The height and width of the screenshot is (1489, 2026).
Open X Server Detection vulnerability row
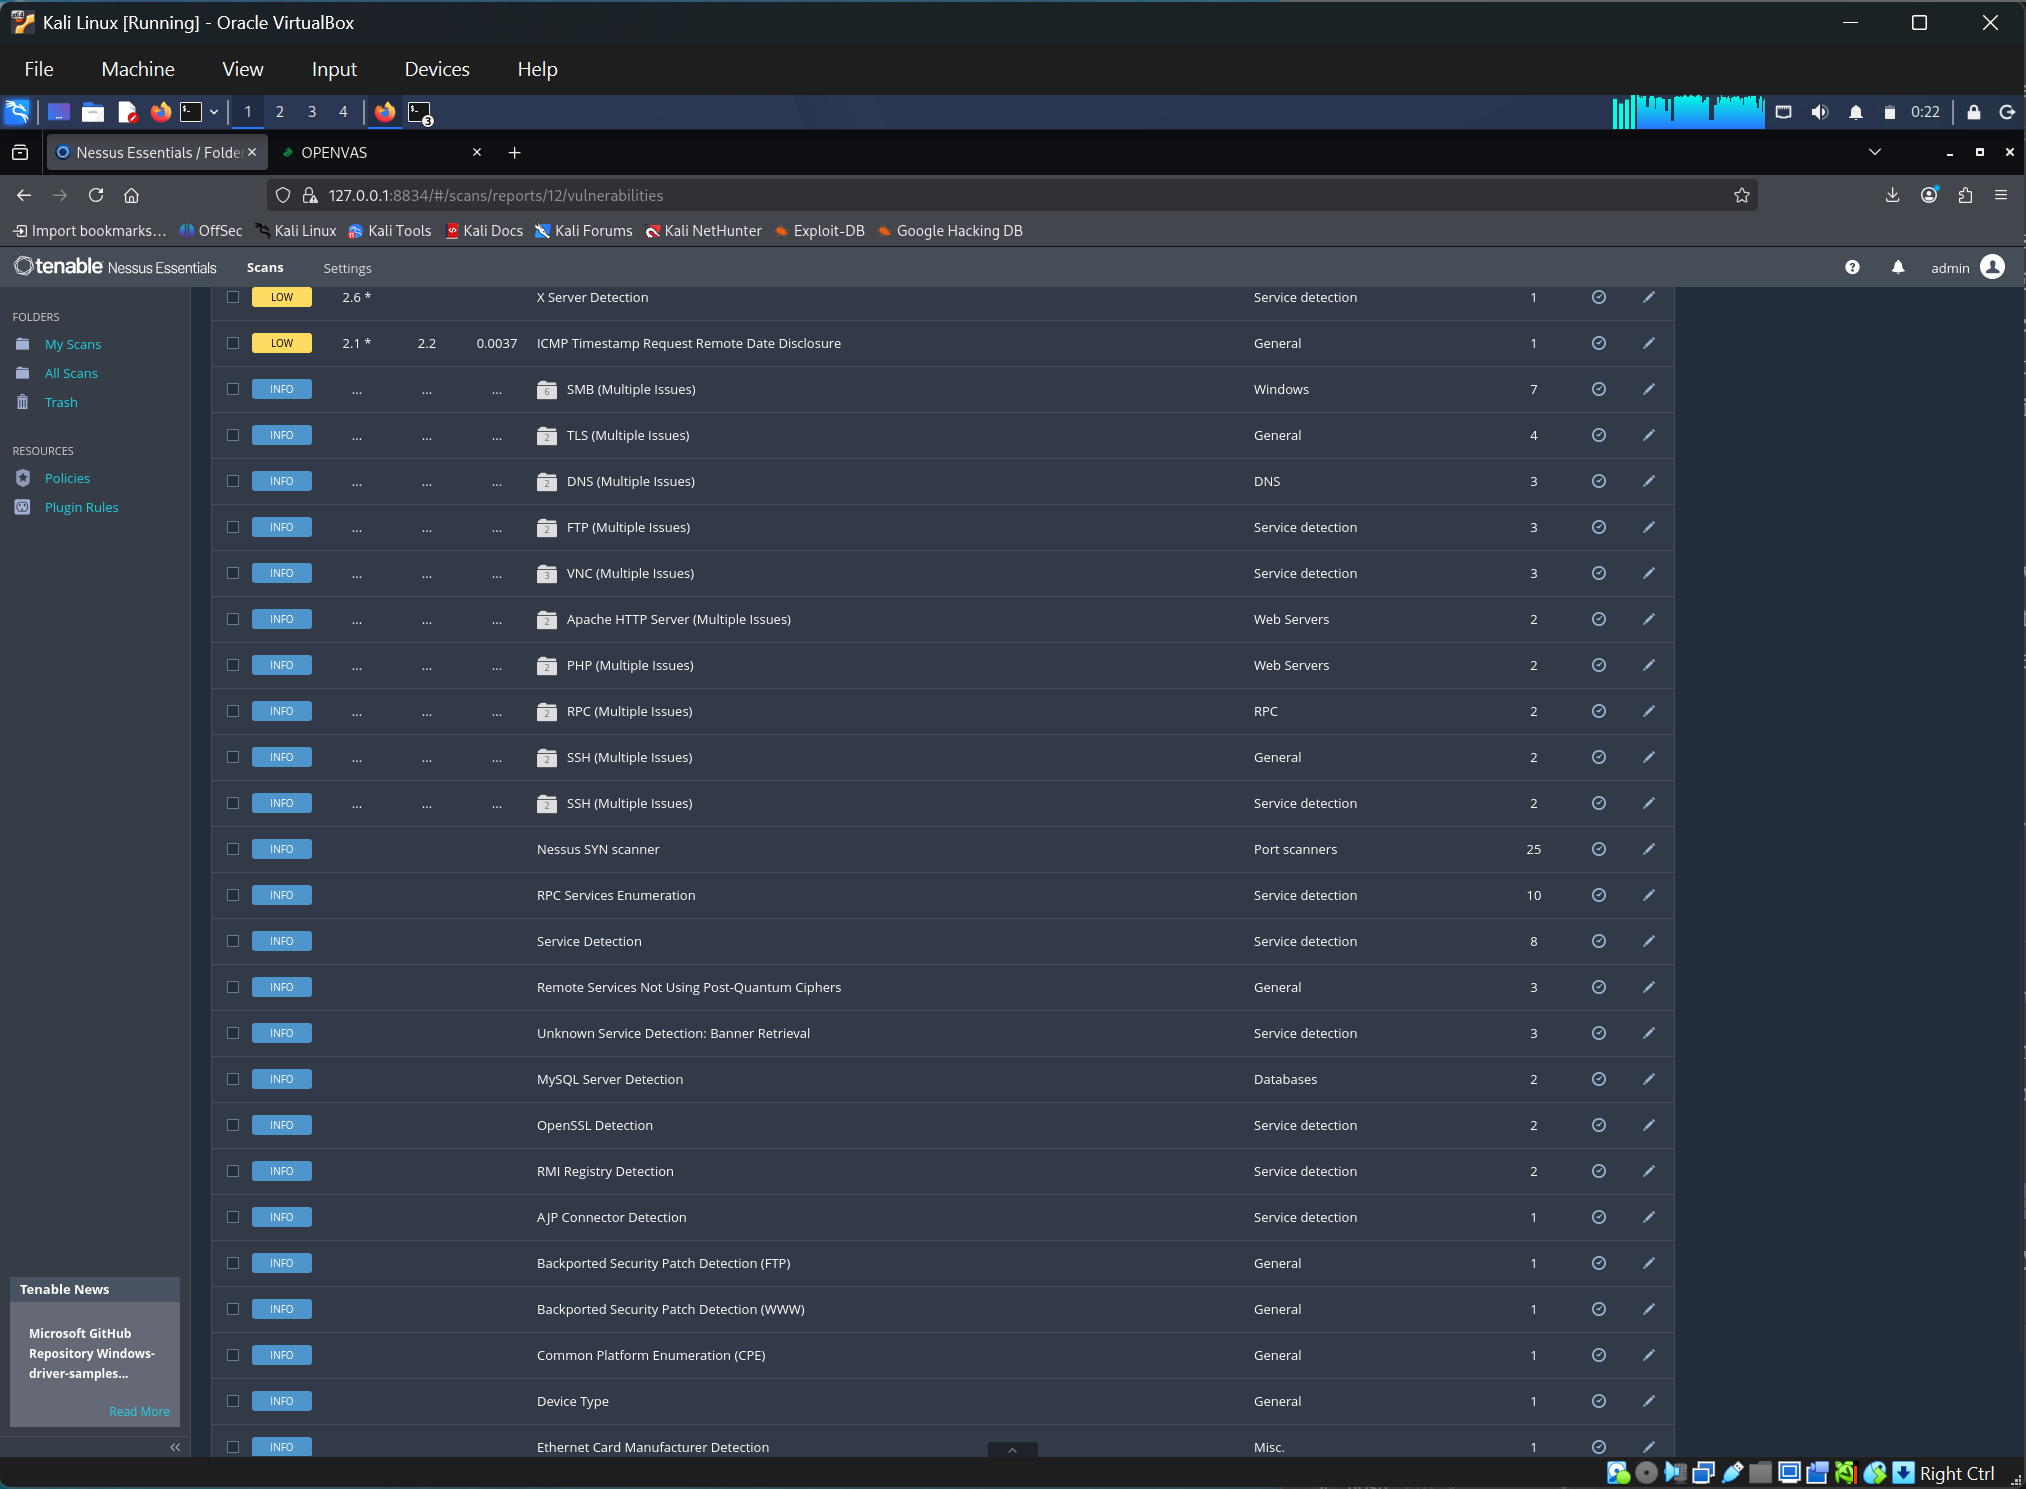943,297
